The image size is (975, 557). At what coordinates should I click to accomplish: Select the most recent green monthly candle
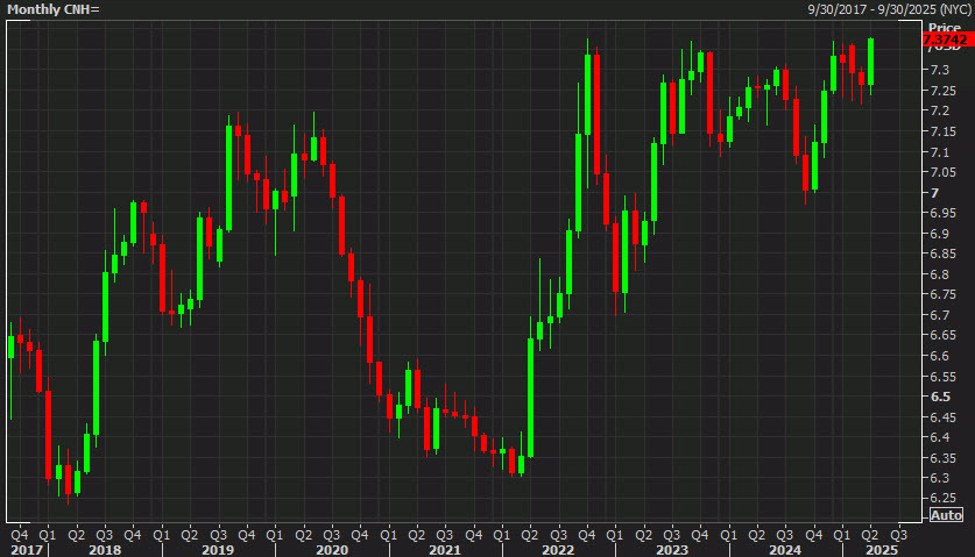(871, 62)
